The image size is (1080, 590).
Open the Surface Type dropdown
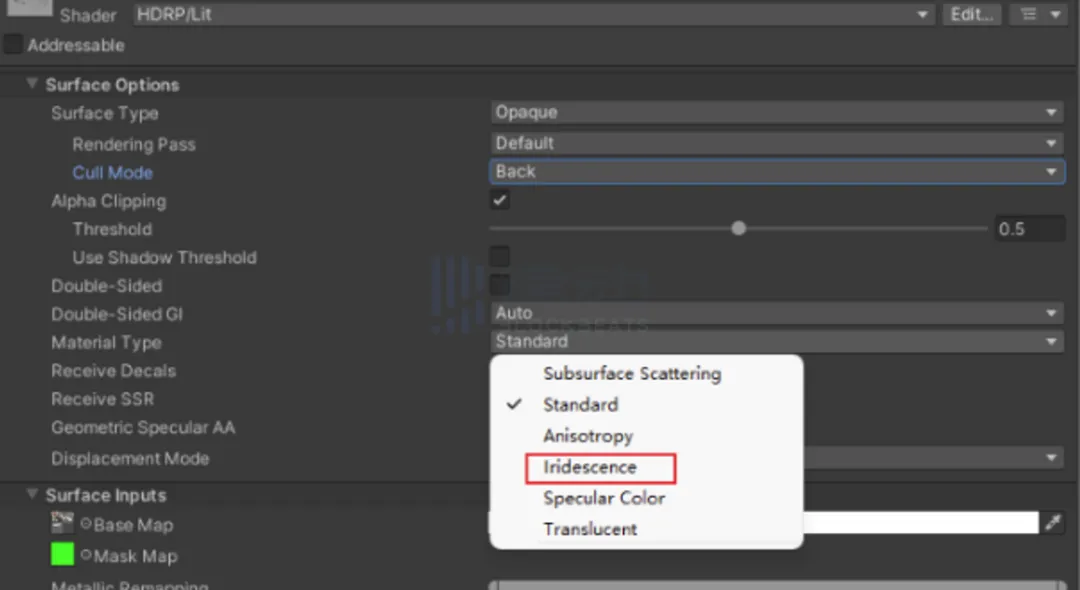pyautogui.click(x=777, y=113)
